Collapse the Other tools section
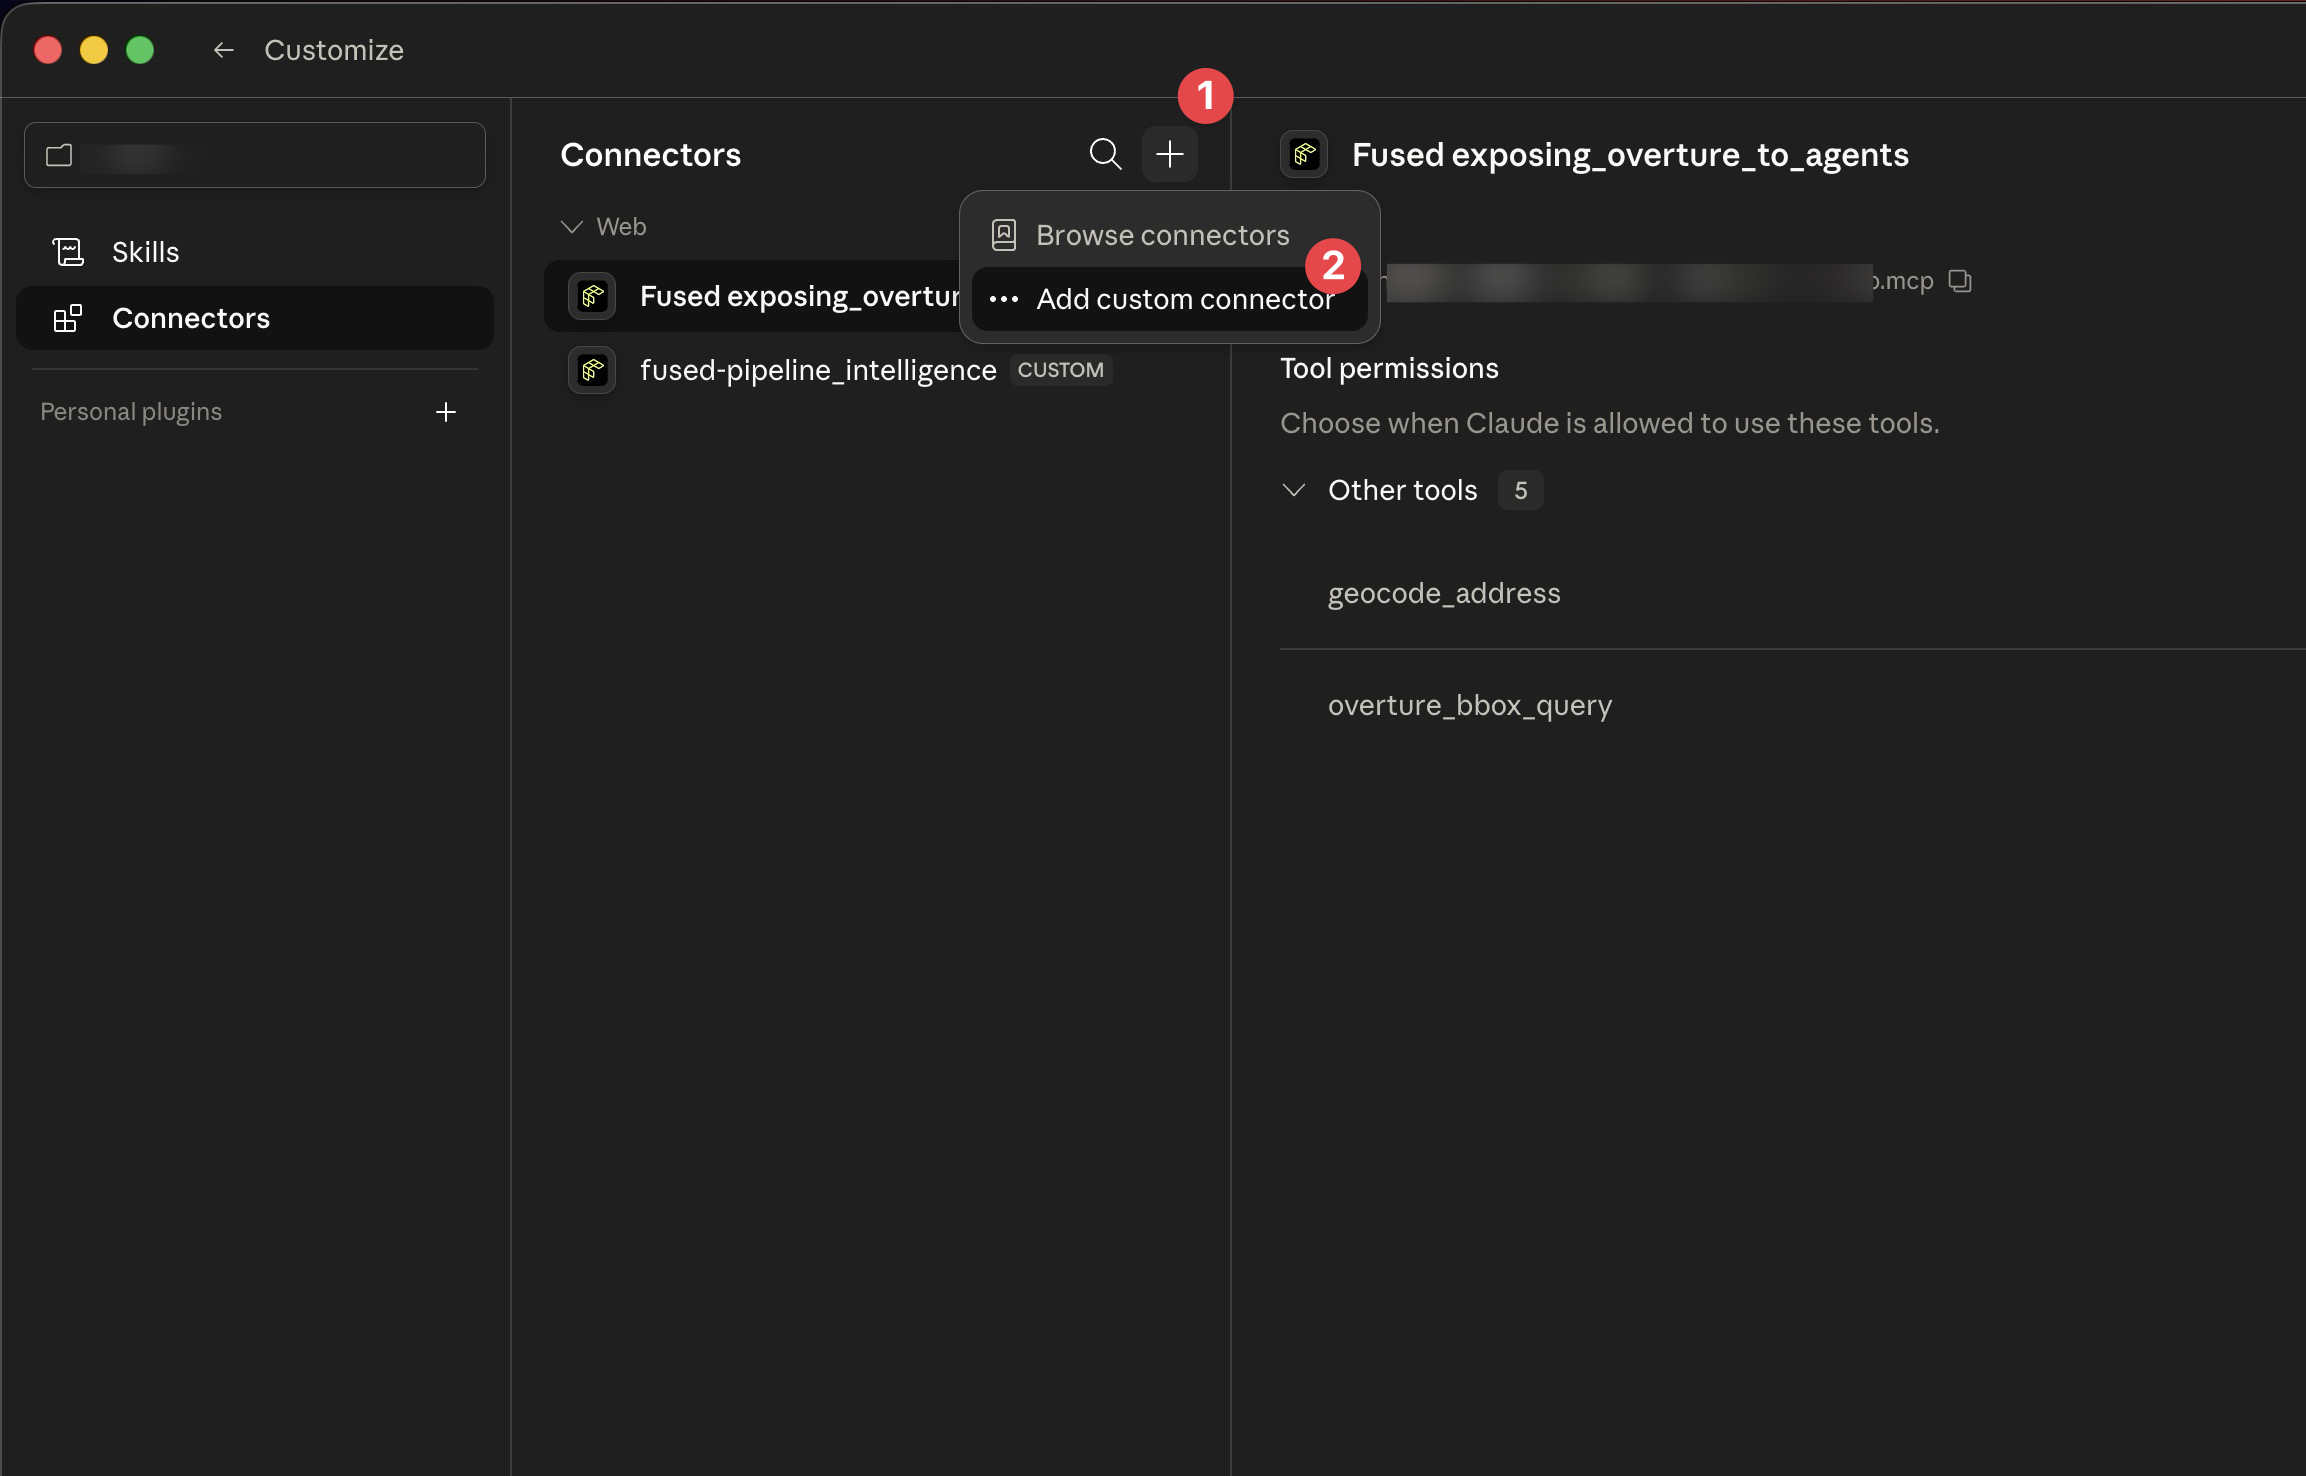Viewport: 2306px width, 1476px height. 1294,490
